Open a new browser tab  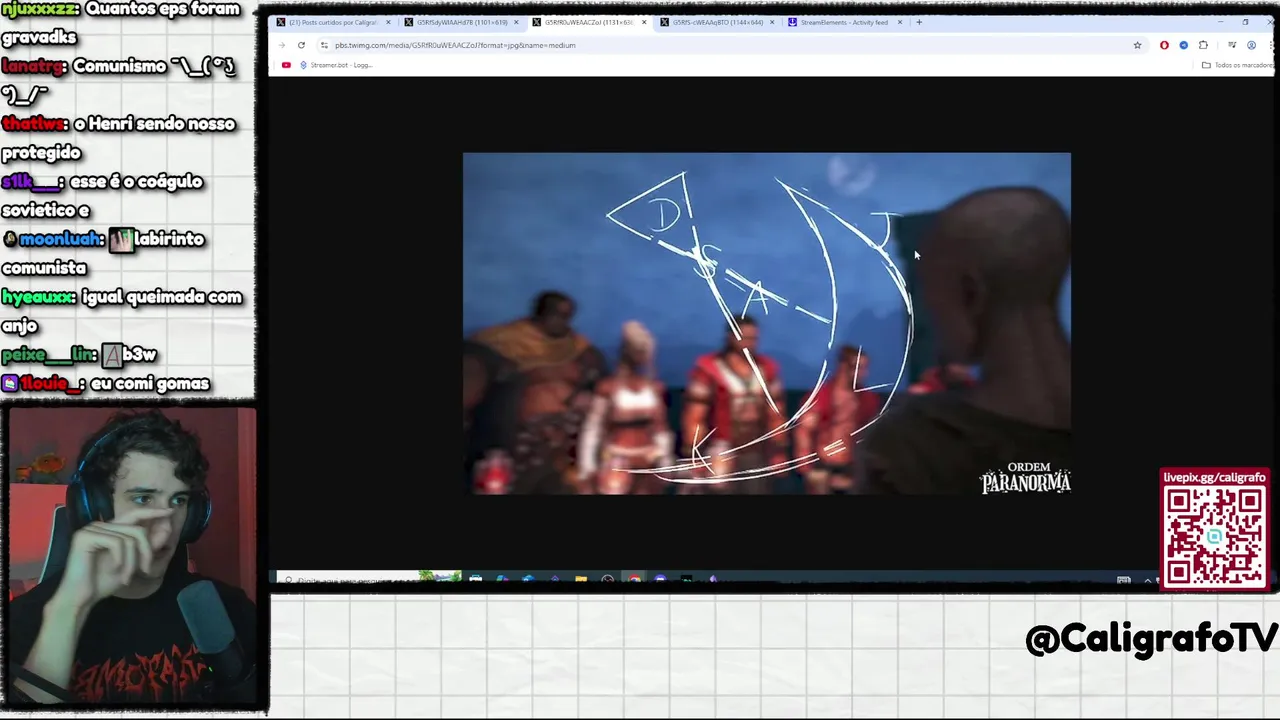click(x=919, y=22)
